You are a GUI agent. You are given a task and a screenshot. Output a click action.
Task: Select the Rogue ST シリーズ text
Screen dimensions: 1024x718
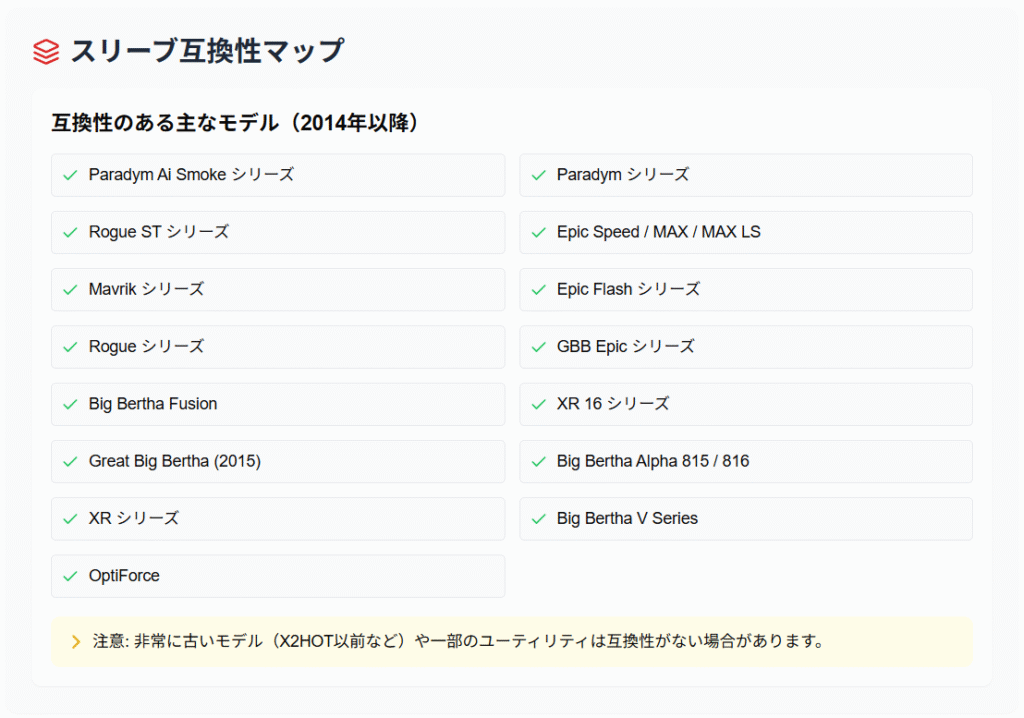(x=159, y=232)
